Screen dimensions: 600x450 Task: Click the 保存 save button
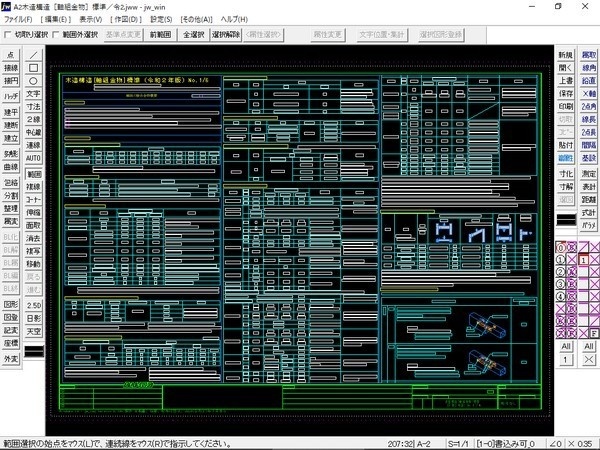coord(566,94)
